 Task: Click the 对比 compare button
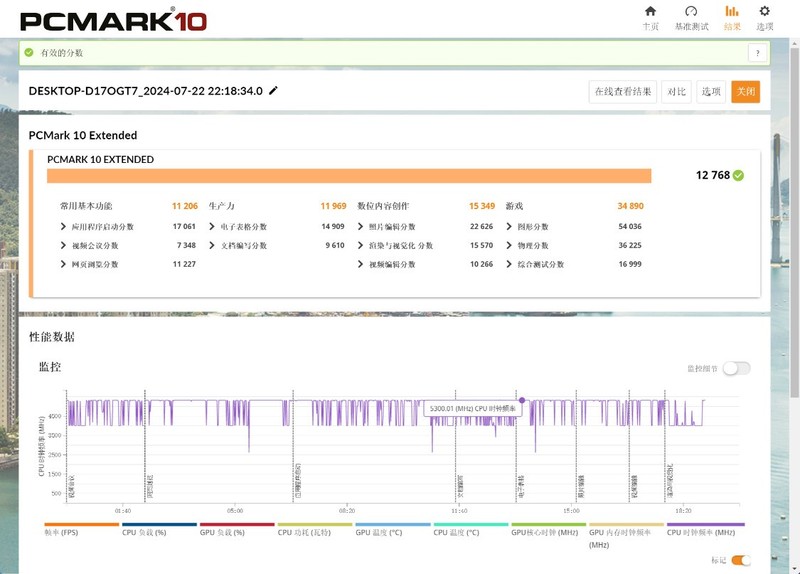point(676,92)
